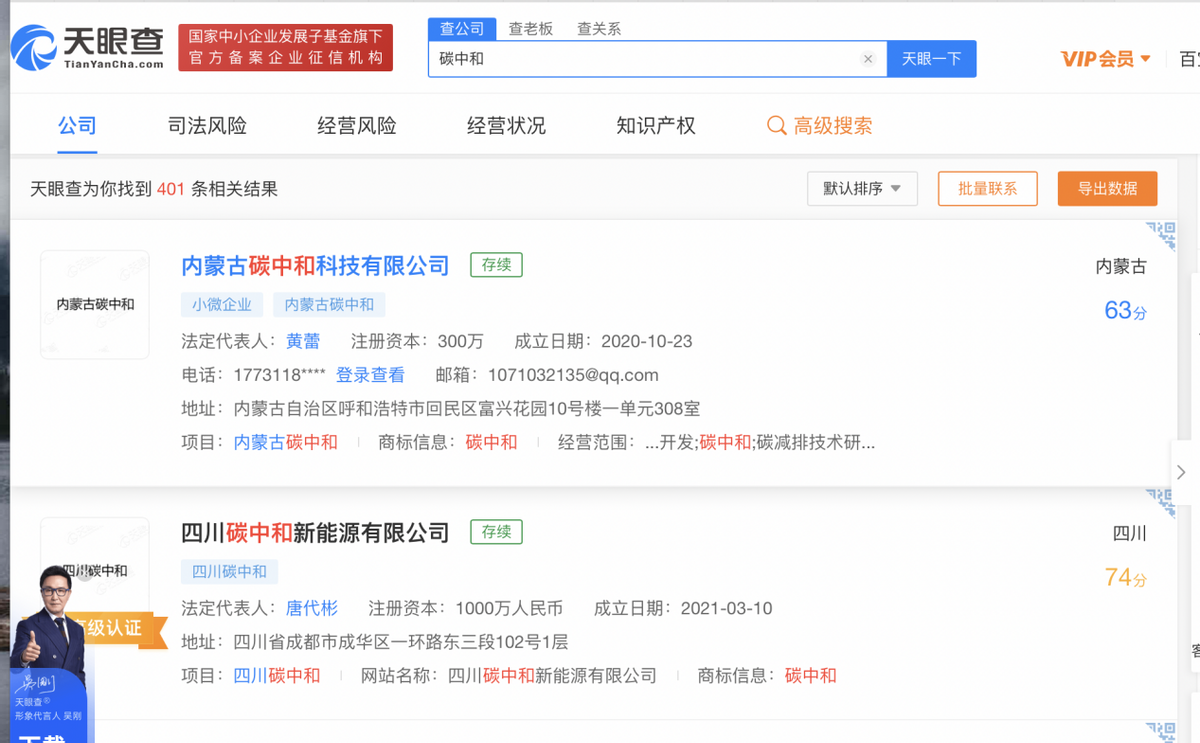Switch to the 查老板 search tab
1200x743 pixels.
point(530,29)
